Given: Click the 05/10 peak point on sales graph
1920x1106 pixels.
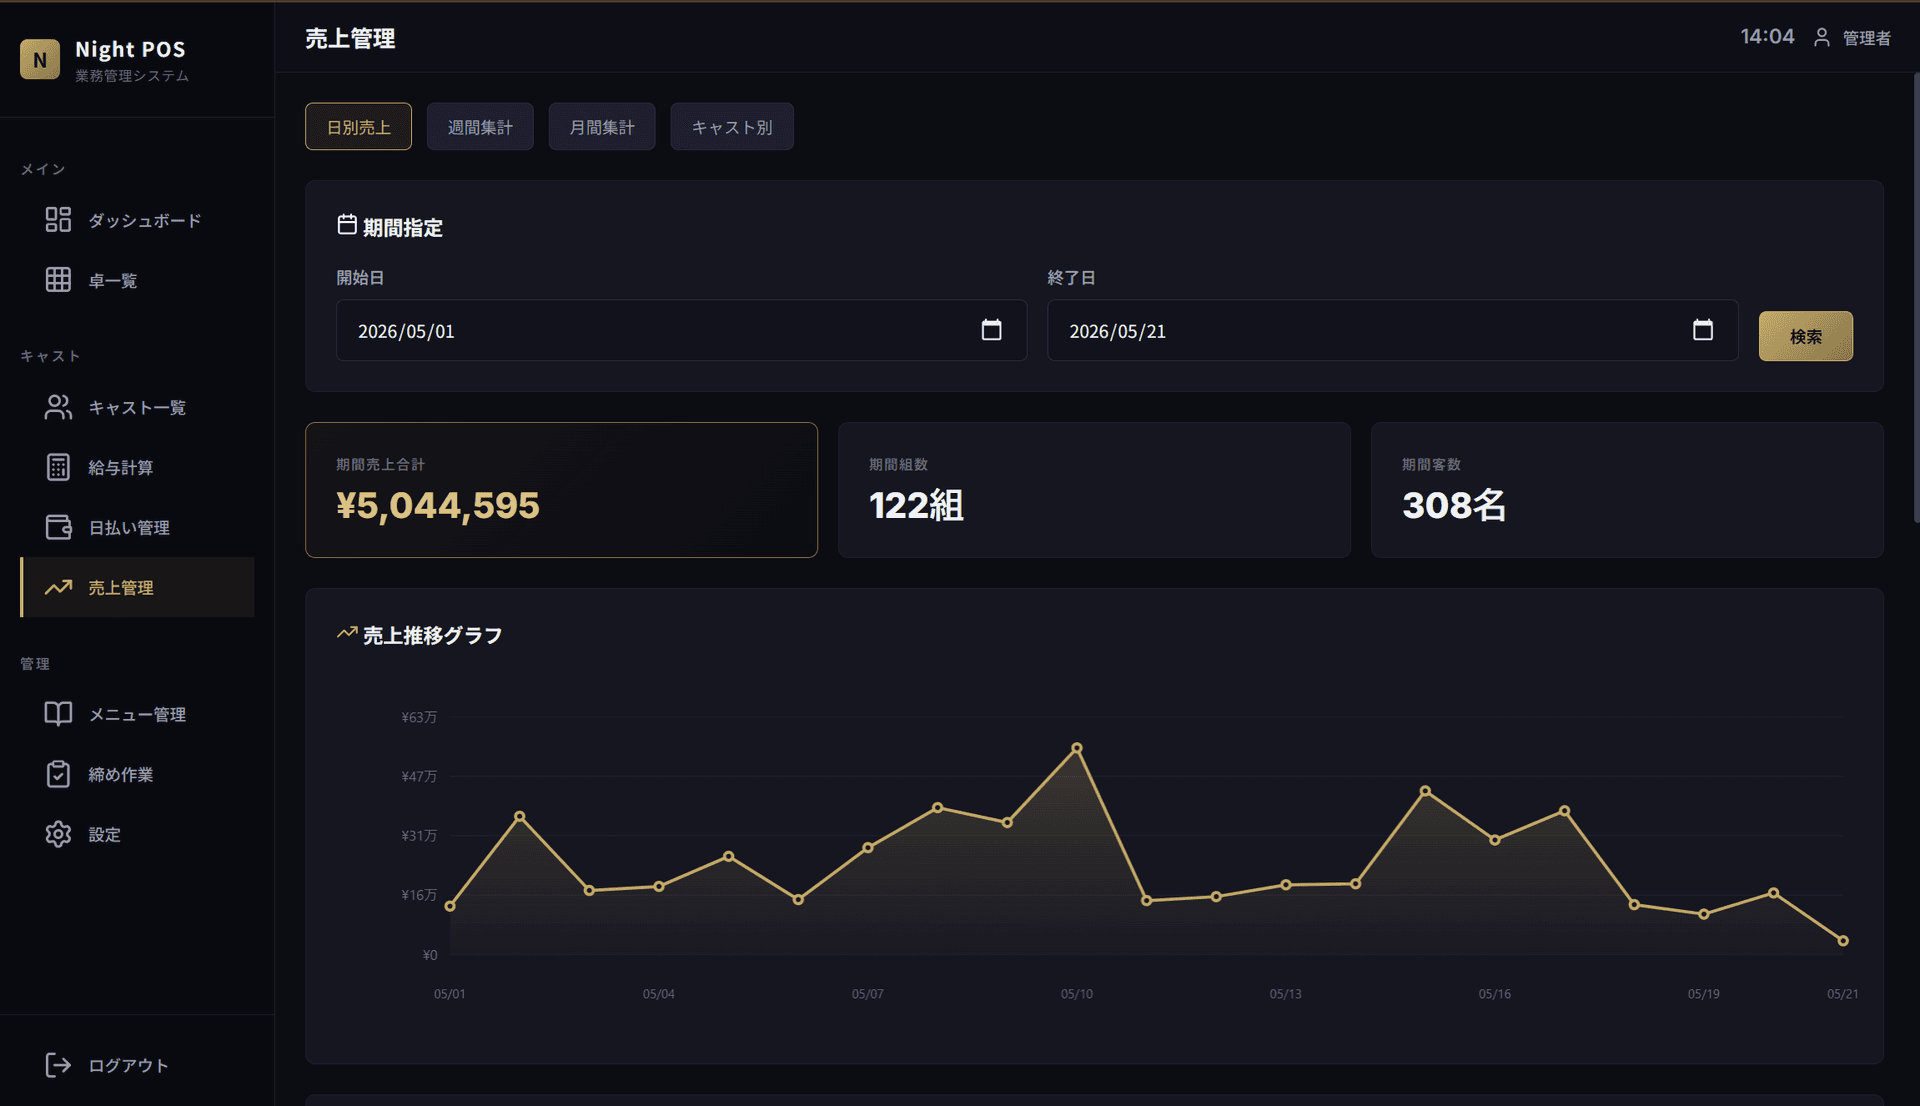Looking at the screenshot, I should [1077, 748].
